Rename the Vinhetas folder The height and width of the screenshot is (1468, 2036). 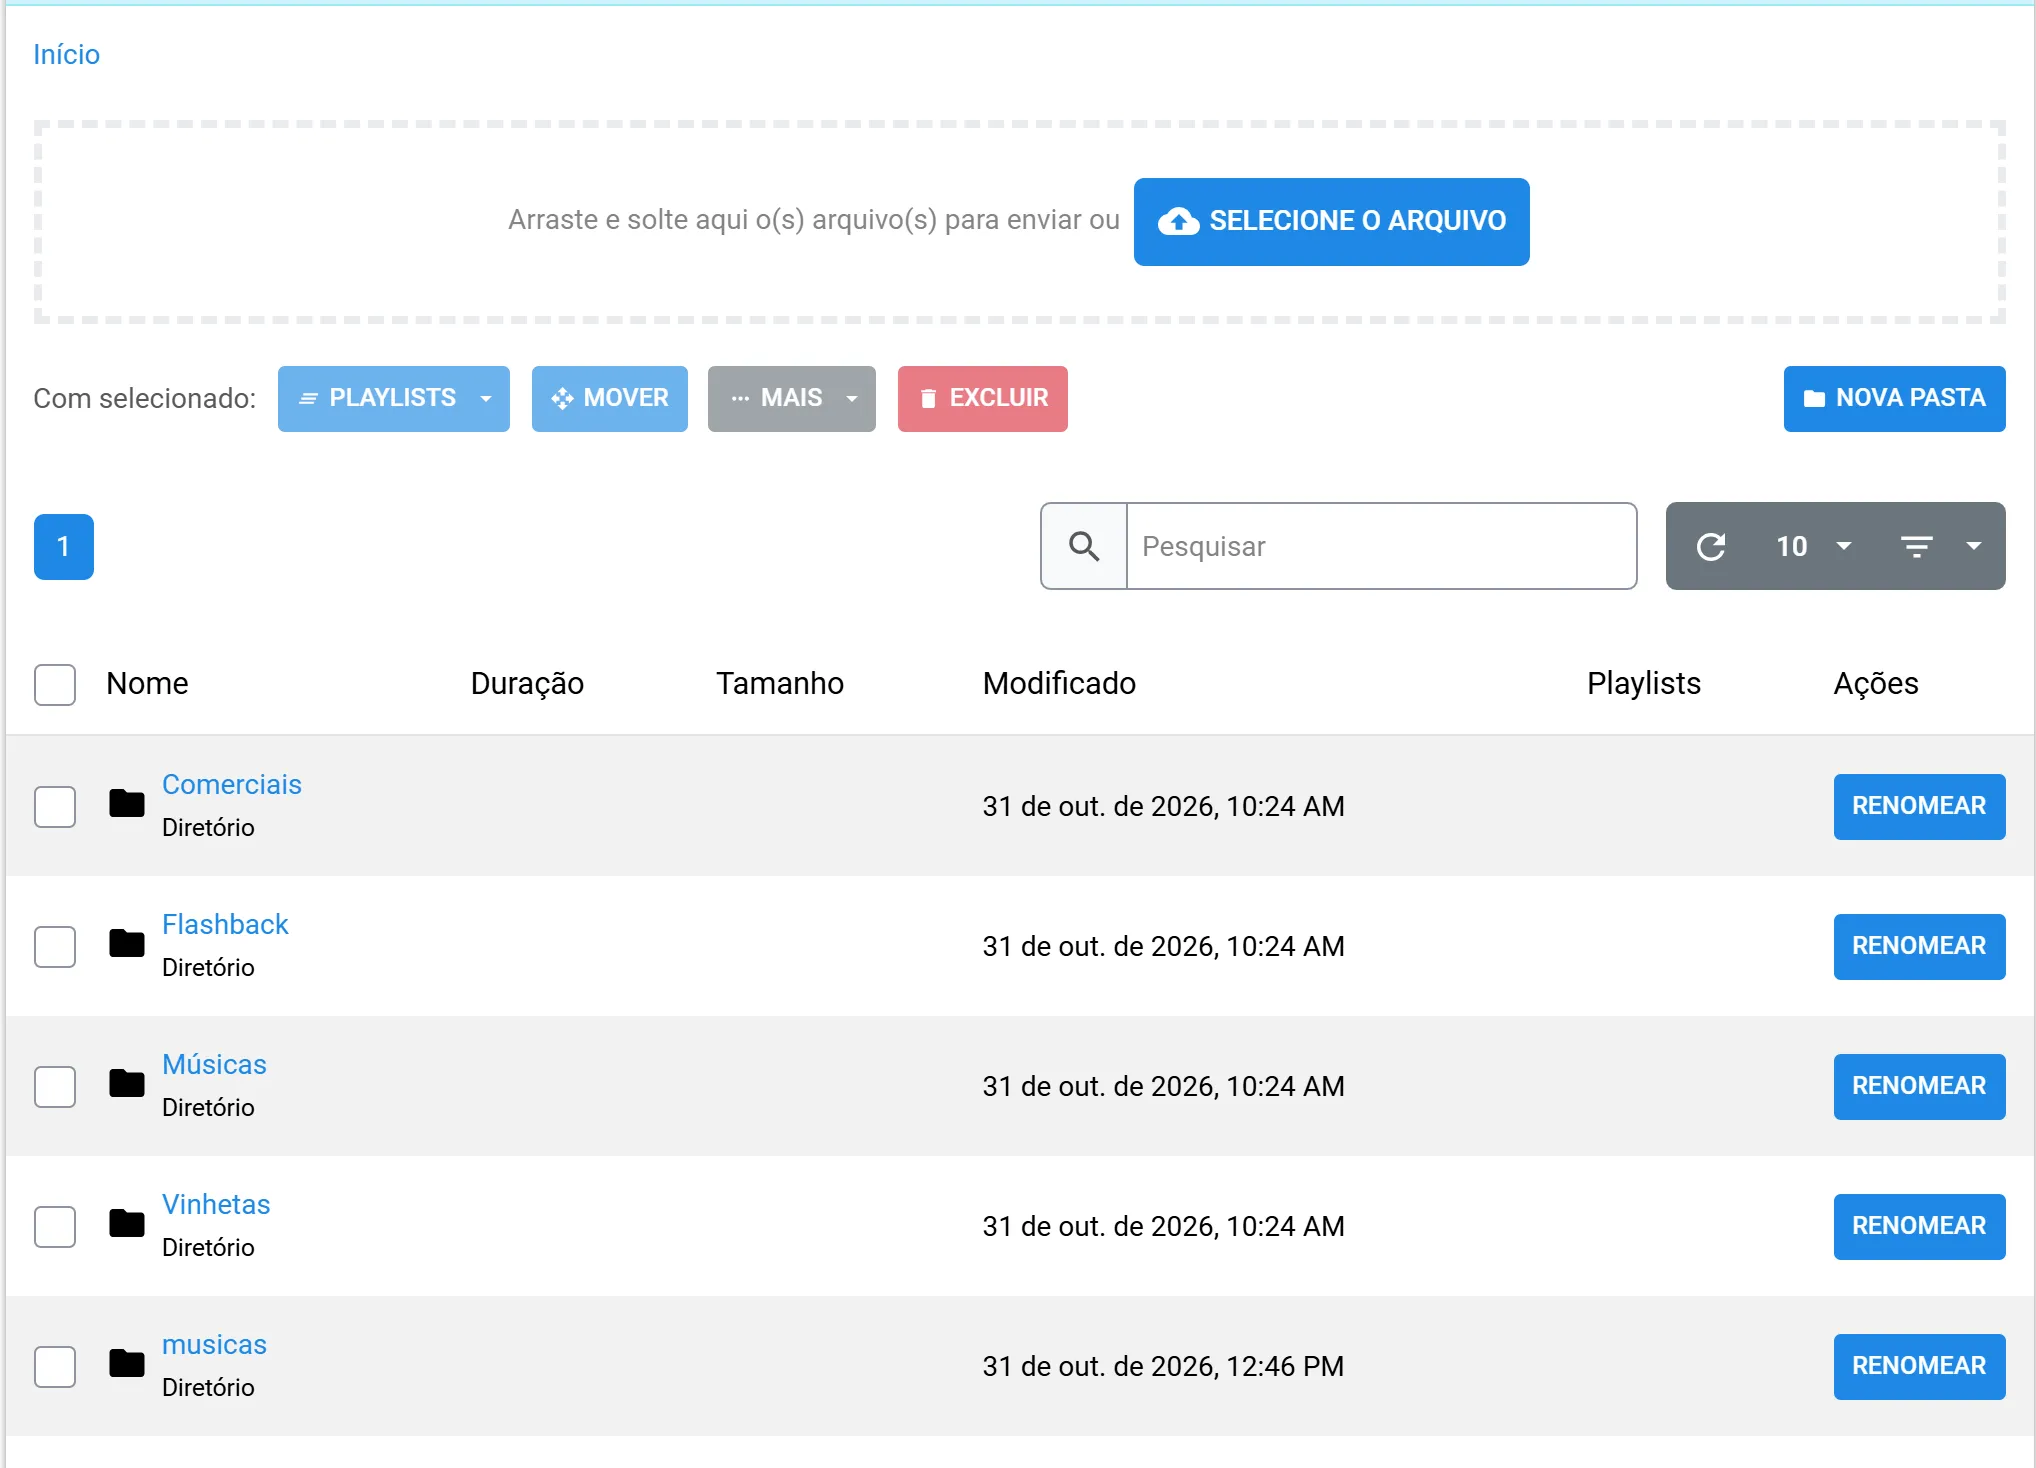(x=1920, y=1227)
